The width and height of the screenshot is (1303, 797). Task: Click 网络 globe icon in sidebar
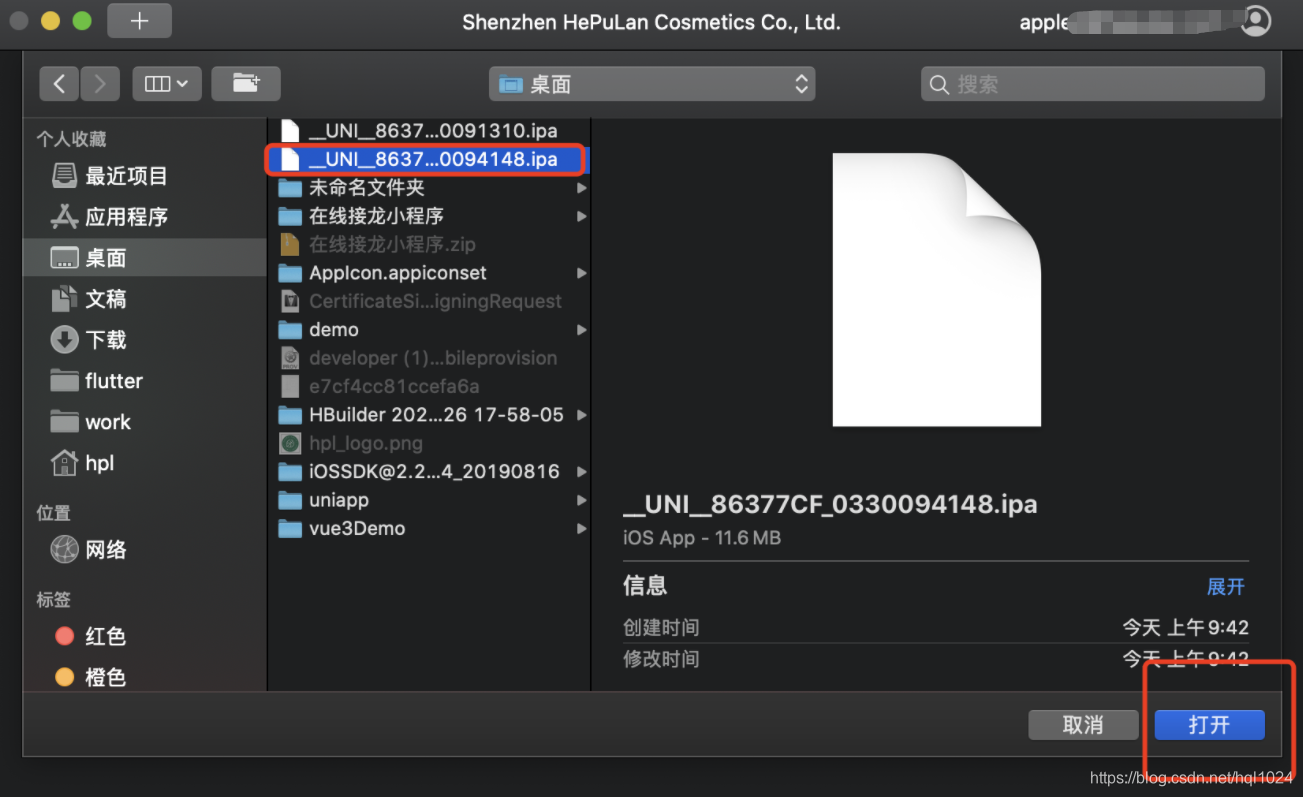64,549
